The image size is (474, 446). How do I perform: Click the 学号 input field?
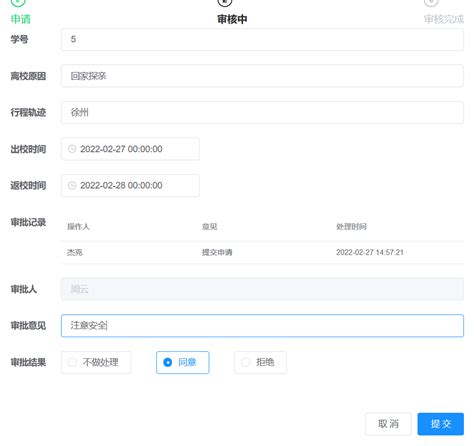pos(262,39)
